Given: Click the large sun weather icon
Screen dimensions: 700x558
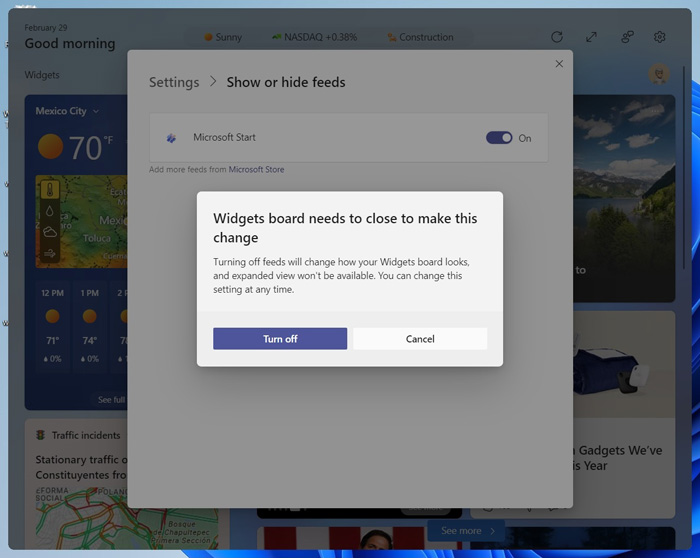Looking at the screenshot, I should 50,146.
